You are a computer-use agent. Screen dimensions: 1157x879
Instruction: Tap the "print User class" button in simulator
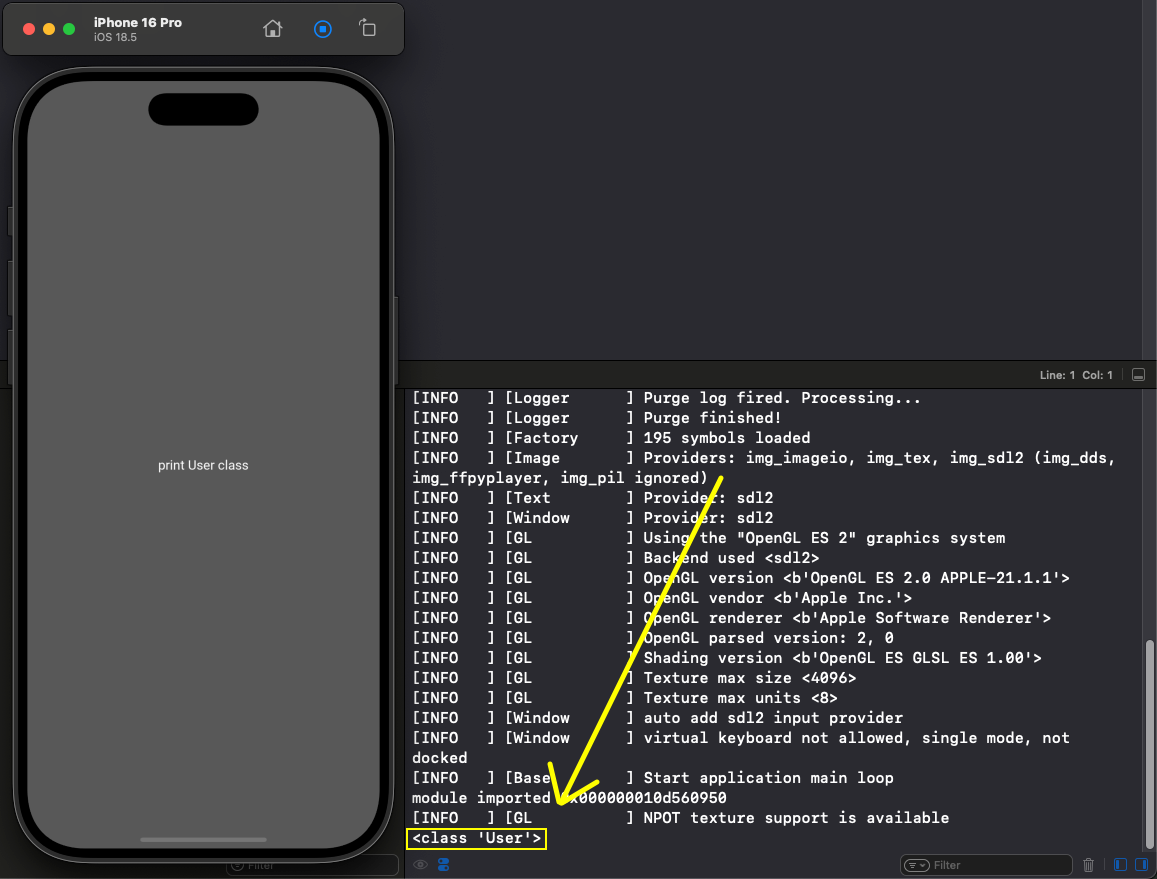[203, 465]
